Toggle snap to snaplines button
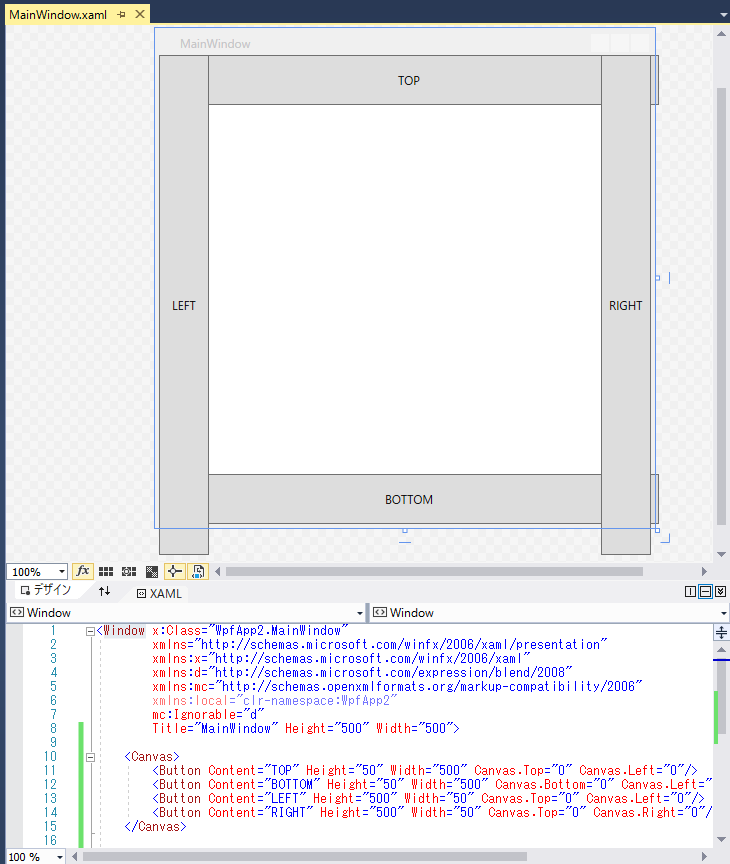The image size is (730, 864). coord(175,571)
